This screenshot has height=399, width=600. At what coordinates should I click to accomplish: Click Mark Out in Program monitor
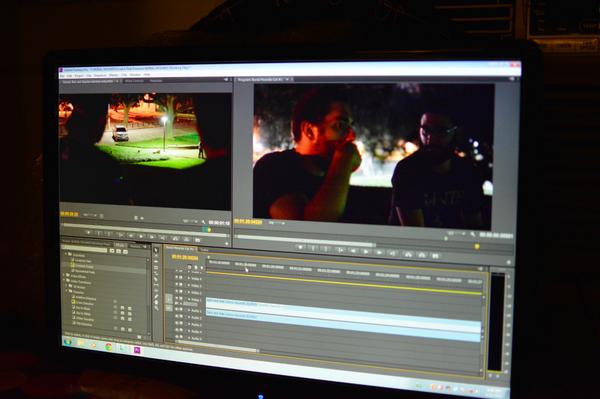[326, 249]
